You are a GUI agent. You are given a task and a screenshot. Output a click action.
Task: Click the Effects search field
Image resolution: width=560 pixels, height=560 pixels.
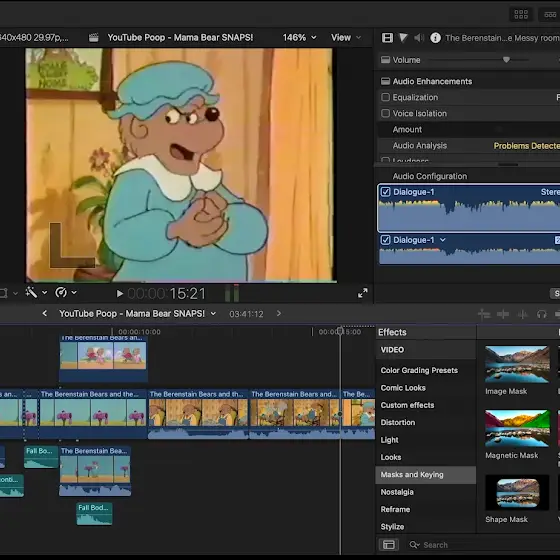pyautogui.click(x=484, y=545)
